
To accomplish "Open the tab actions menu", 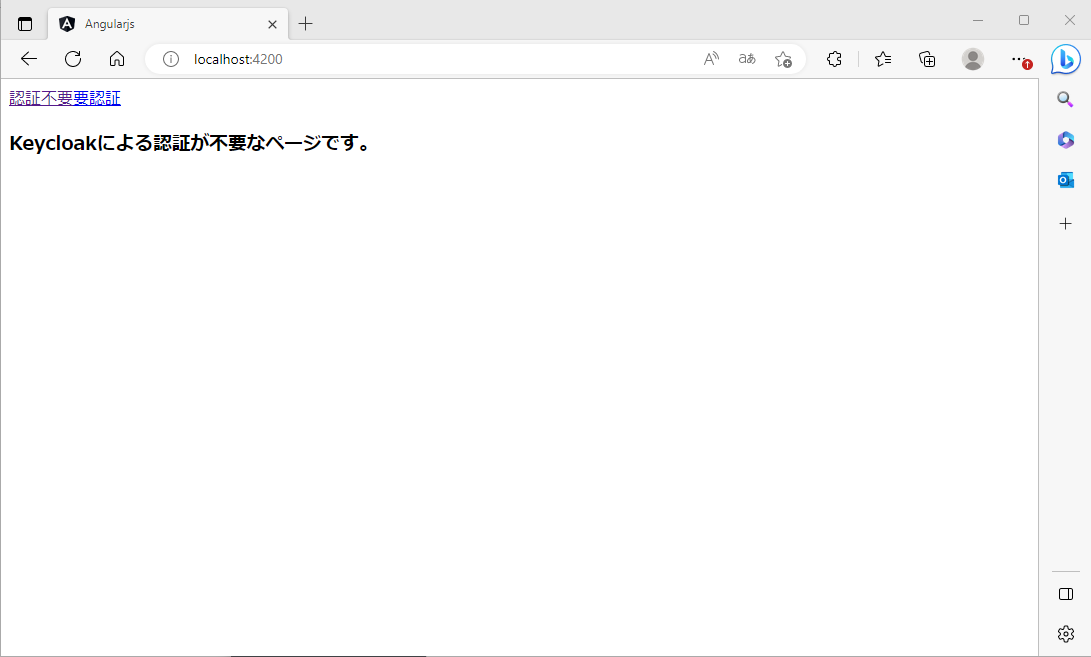I will tap(24, 21).
